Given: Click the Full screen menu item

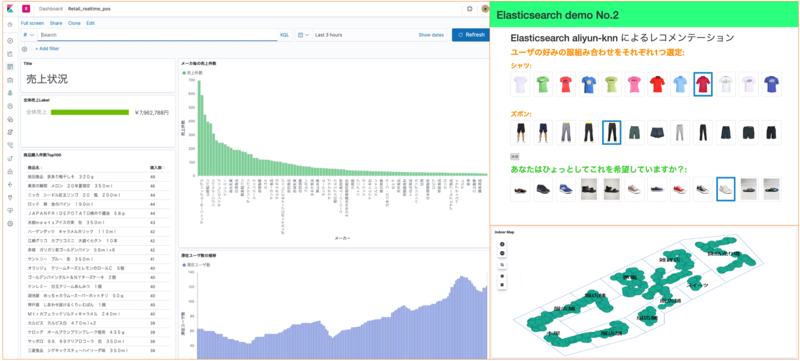Looking at the screenshot, I should [33, 23].
